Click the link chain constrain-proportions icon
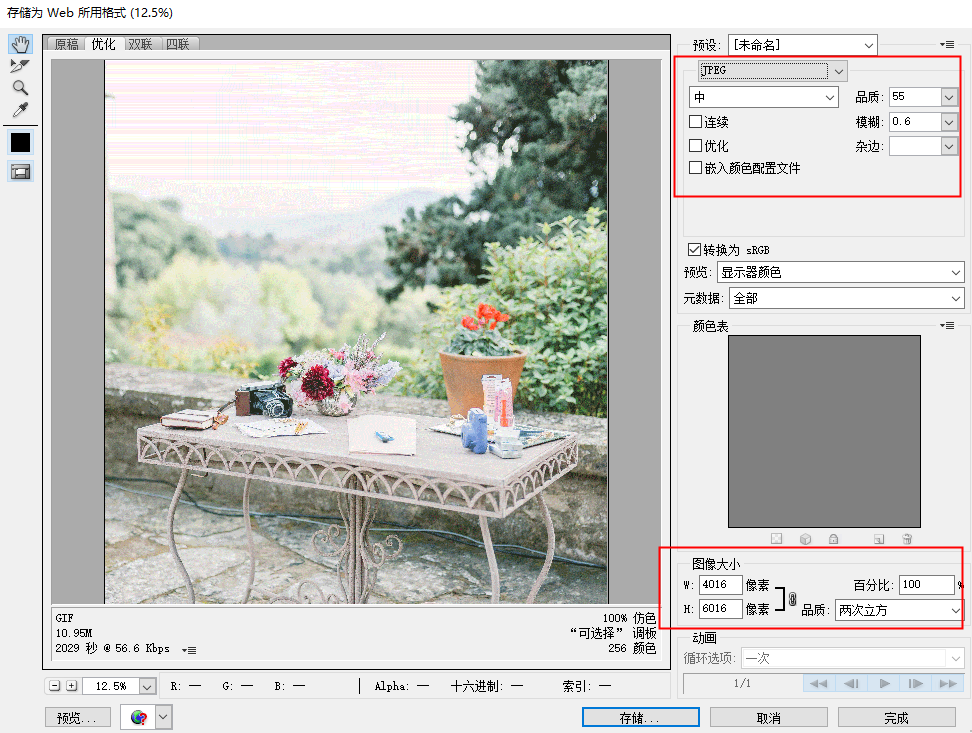The height and width of the screenshot is (733, 972). tap(792, 598)
